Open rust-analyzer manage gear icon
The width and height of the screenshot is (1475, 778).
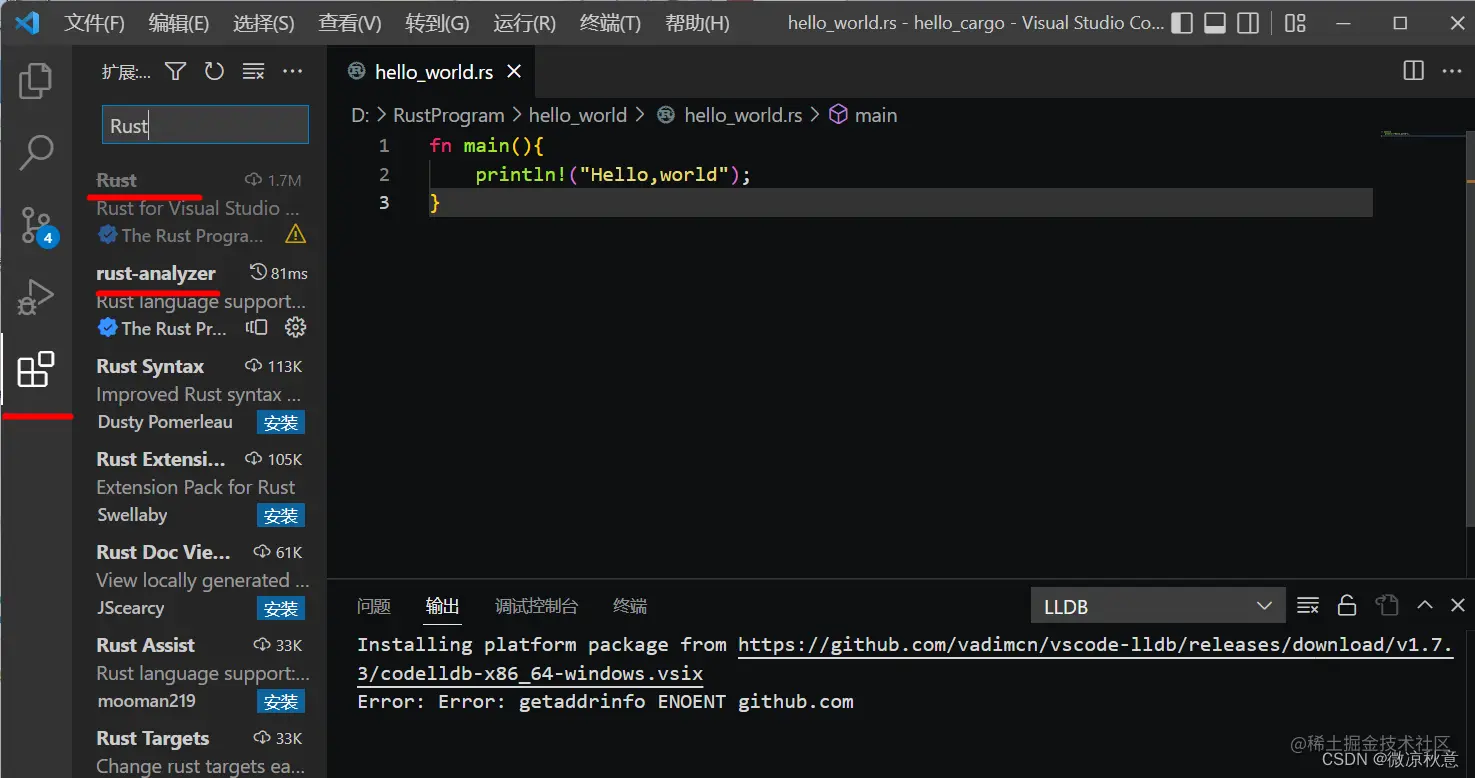tap(295, 327)
